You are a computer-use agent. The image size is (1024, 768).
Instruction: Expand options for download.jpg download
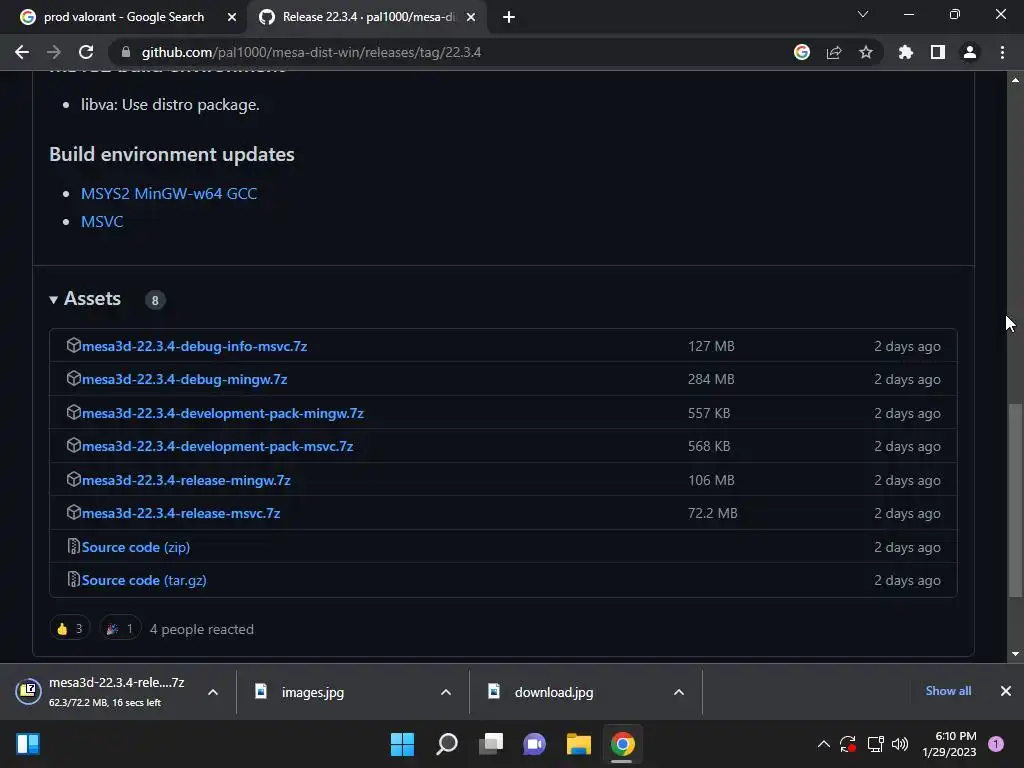(x=679, y=692)
